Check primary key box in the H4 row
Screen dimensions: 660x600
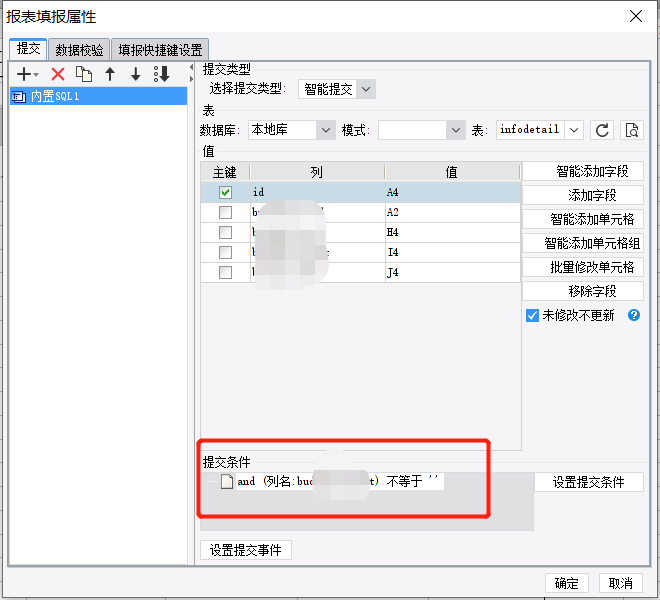click(x=225, y=232)
